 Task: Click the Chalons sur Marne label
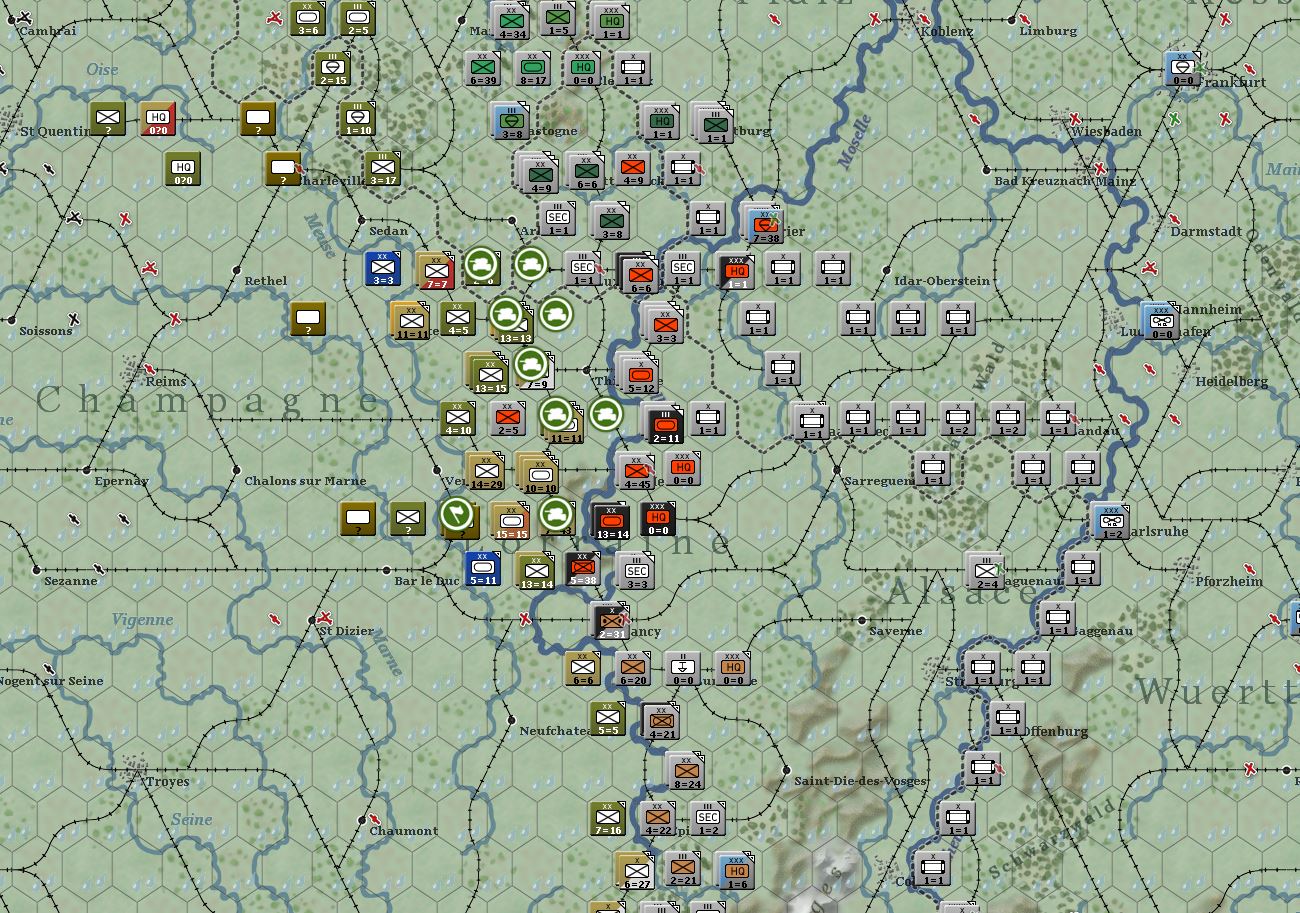(x=305, y=481)
